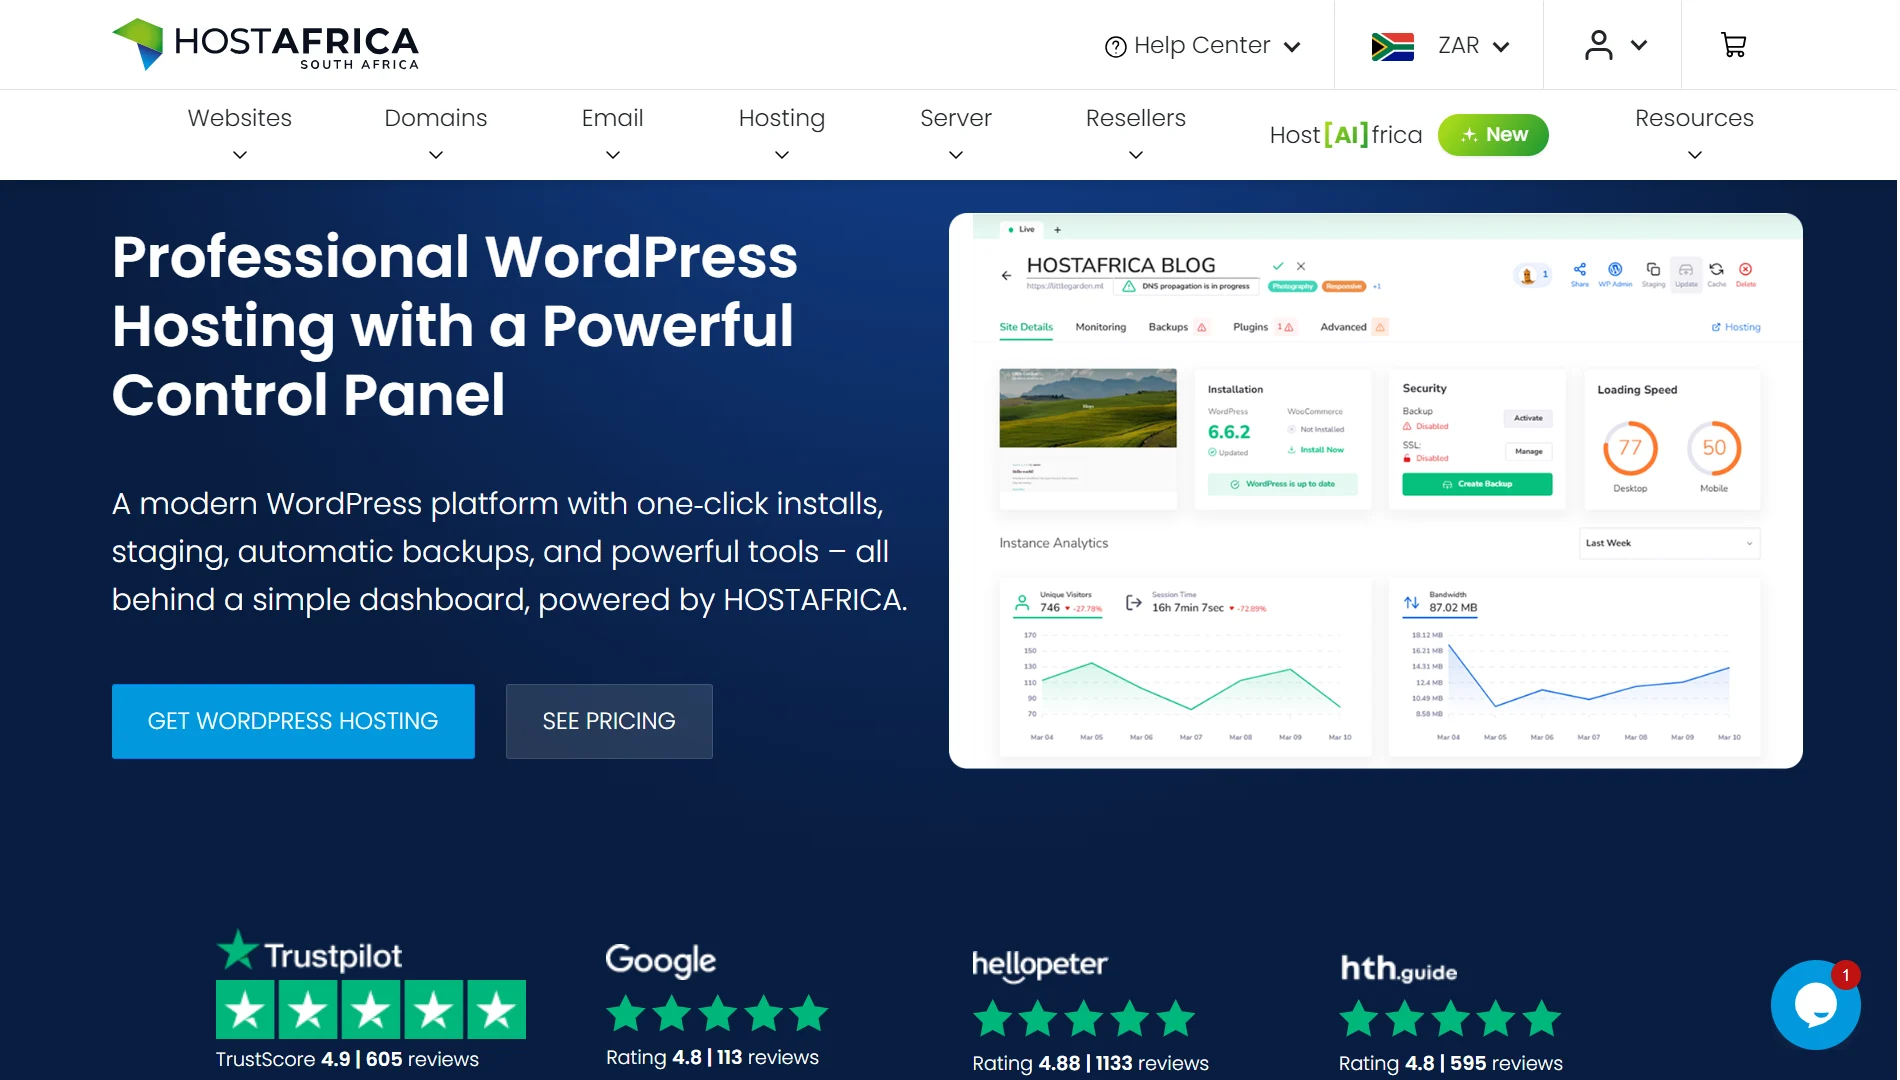This screenshot has height=1080, width=1900.
Task: Click the SEE PRICING button
Action: (x=609, y=721)
